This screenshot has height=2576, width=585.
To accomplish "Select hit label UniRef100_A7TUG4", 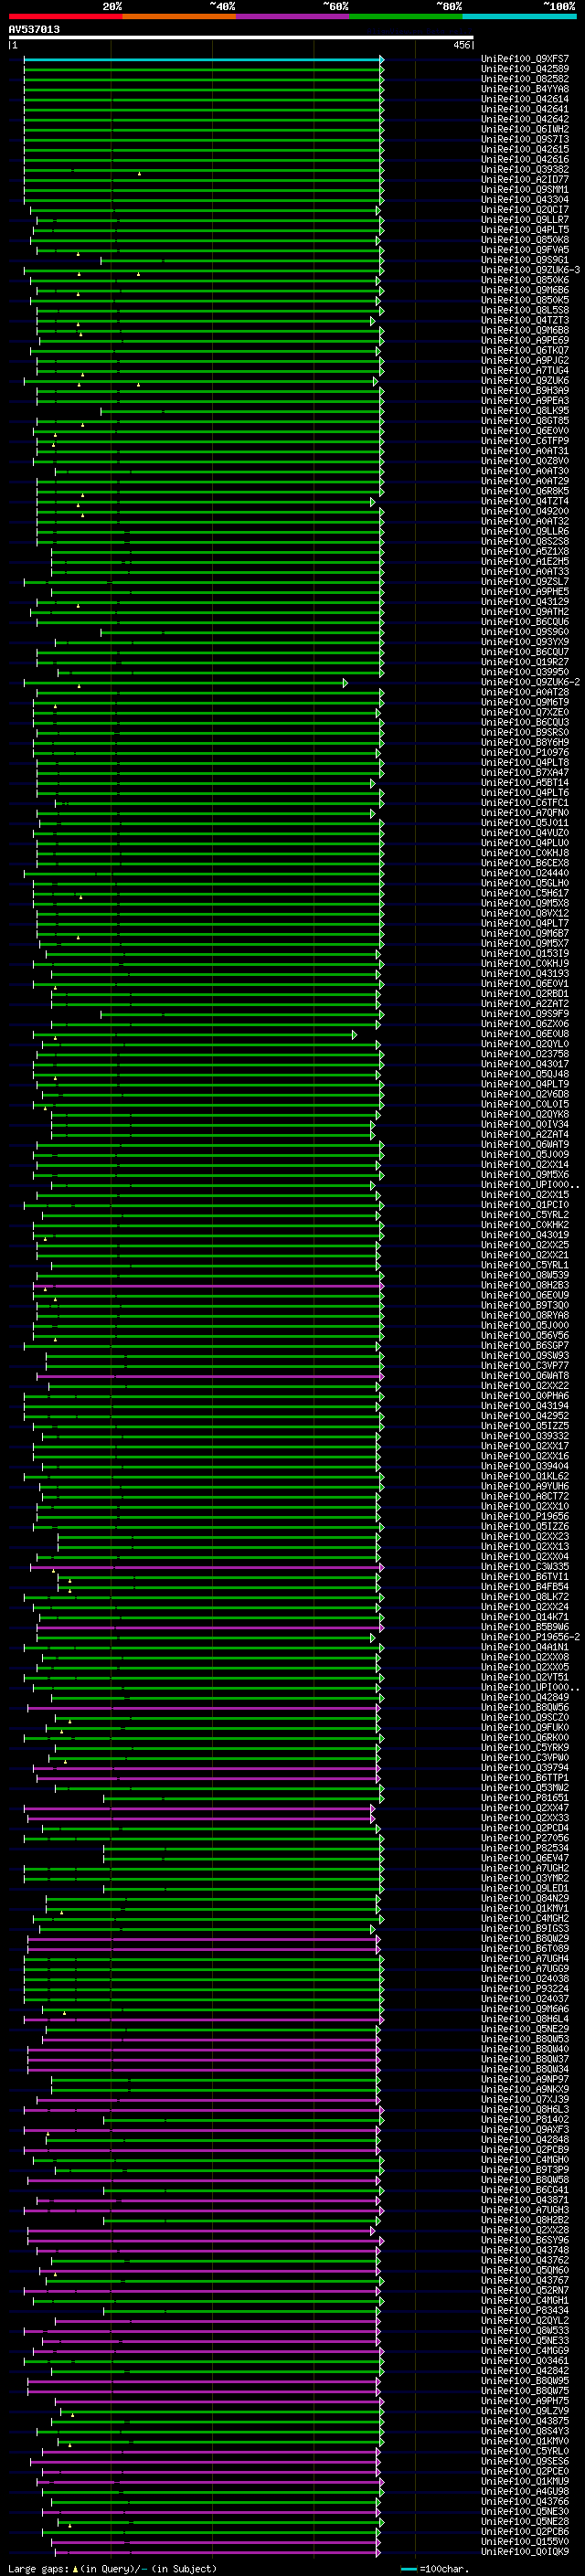I will [525, 370].
